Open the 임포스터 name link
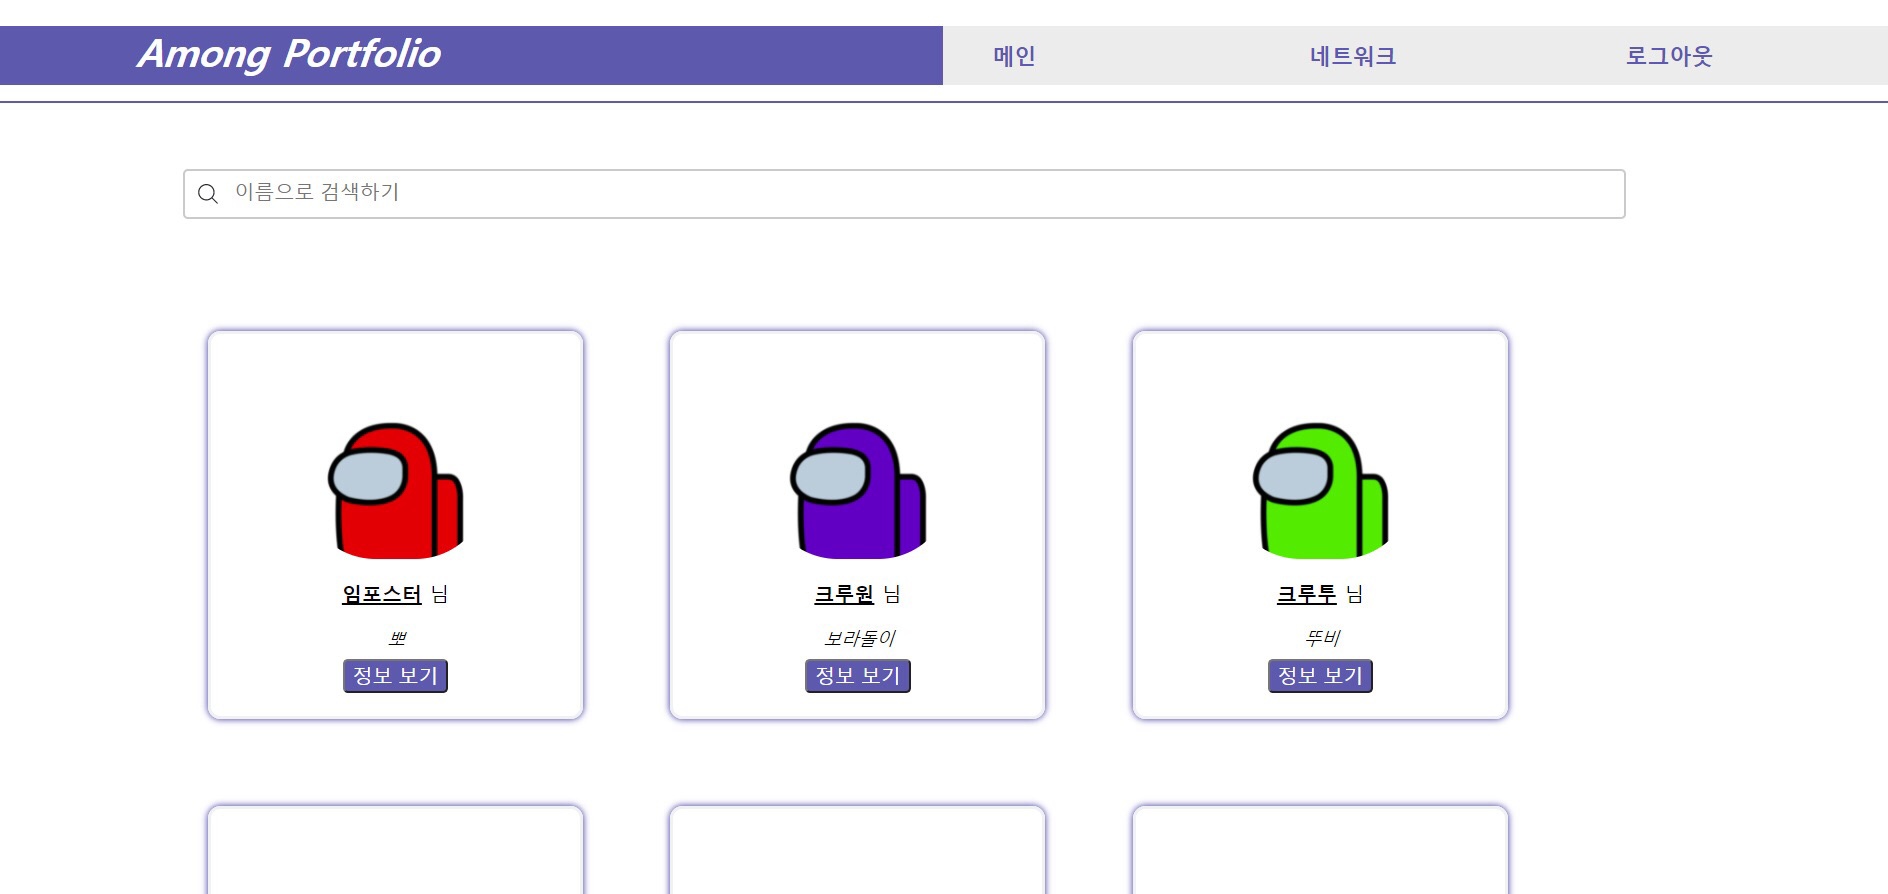Viewport: 1888px width, 894px height. tap(382, 594)
